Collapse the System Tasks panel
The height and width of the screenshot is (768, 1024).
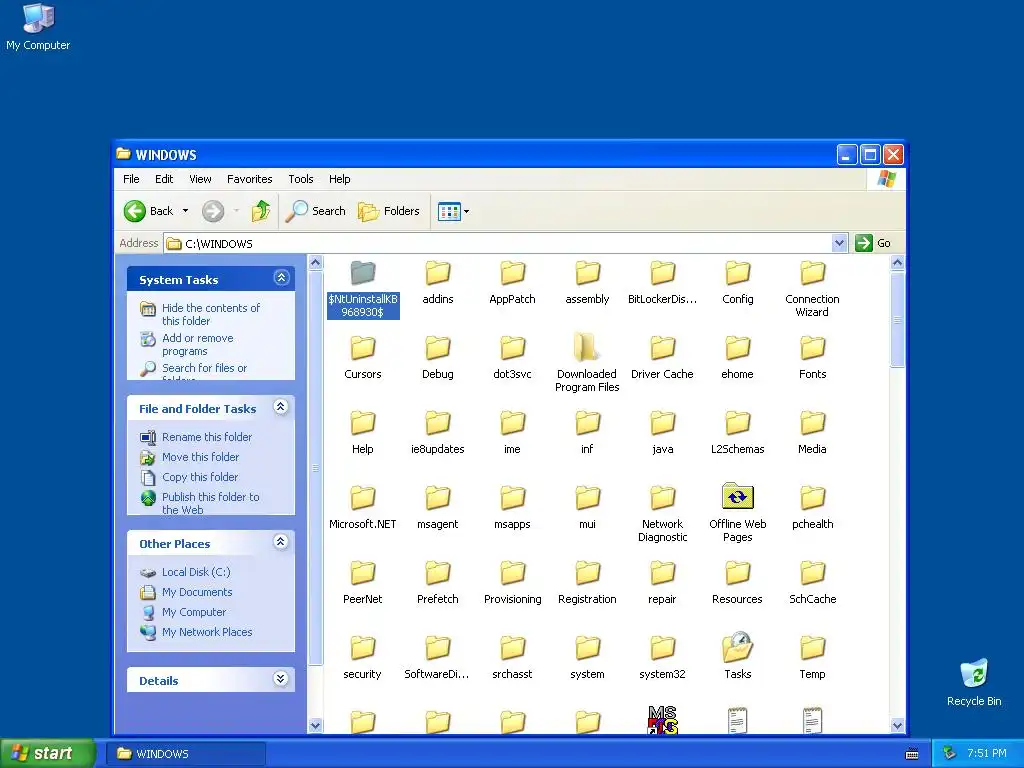click(x=281, y=278)
